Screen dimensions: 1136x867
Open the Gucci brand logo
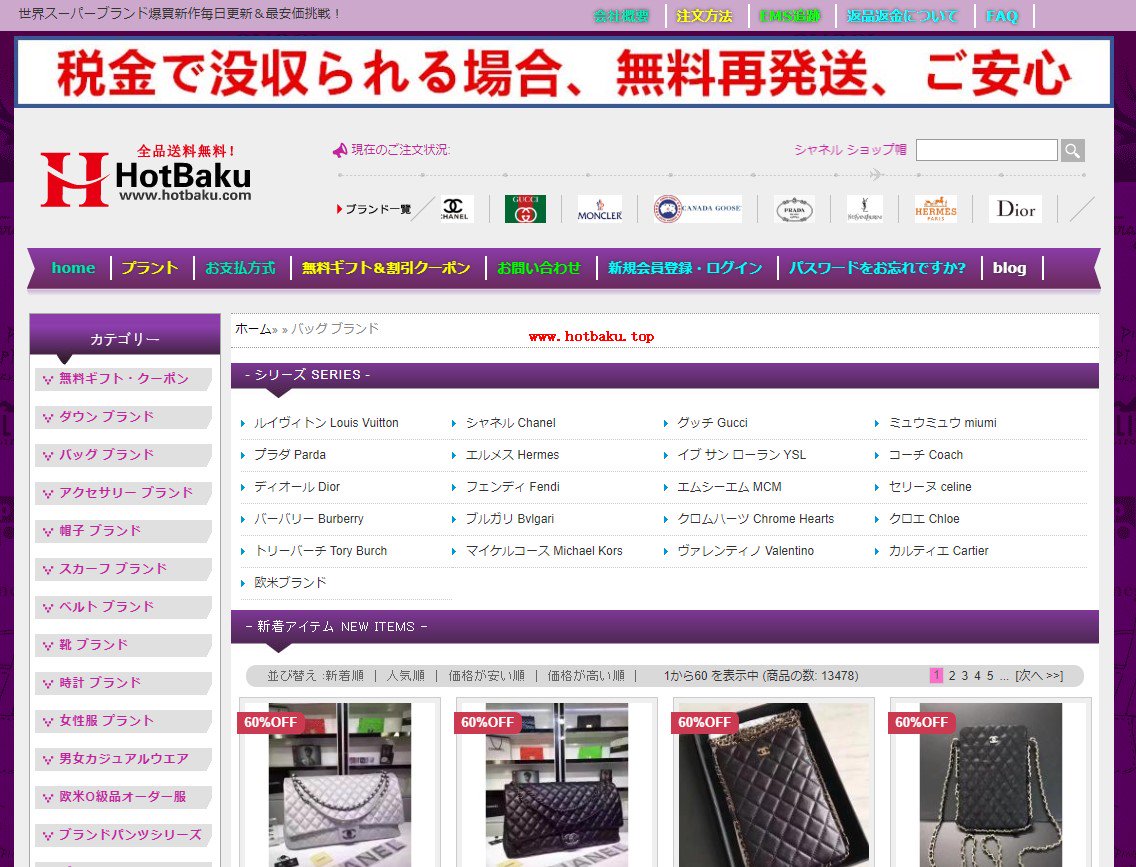pyautogui.click(x=525, y=209)
